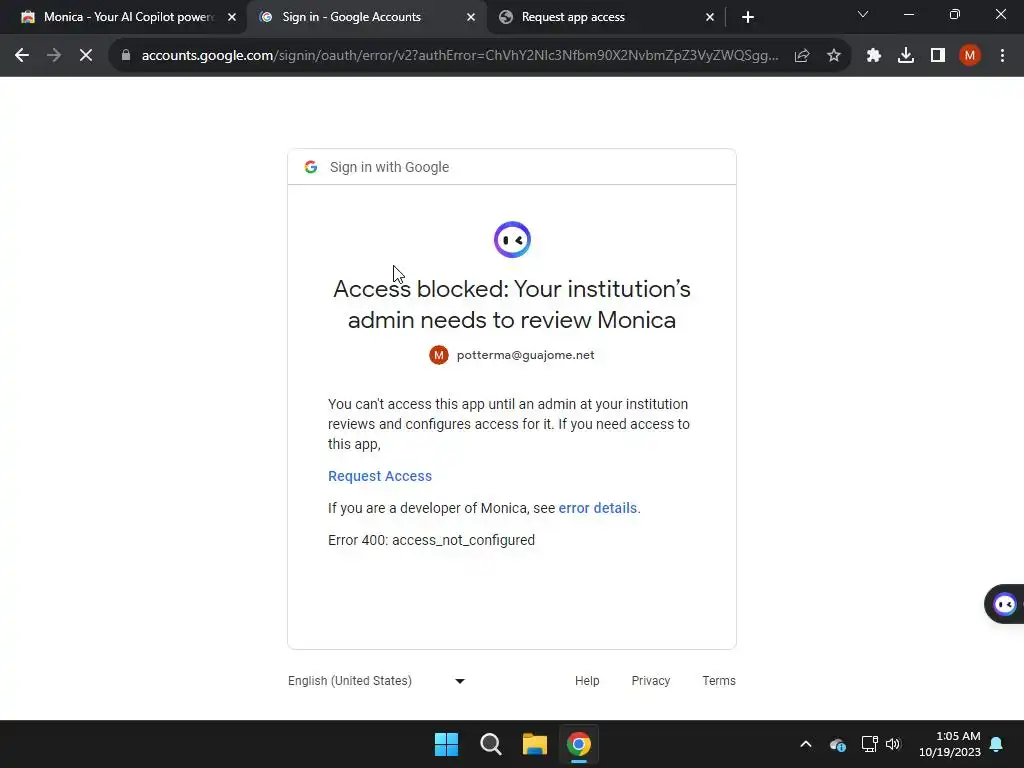Toggle the browser side panel
Image resolution: width=1024 pixels, height=768 pixels.
pyautogui.click(x=938, y=56)
